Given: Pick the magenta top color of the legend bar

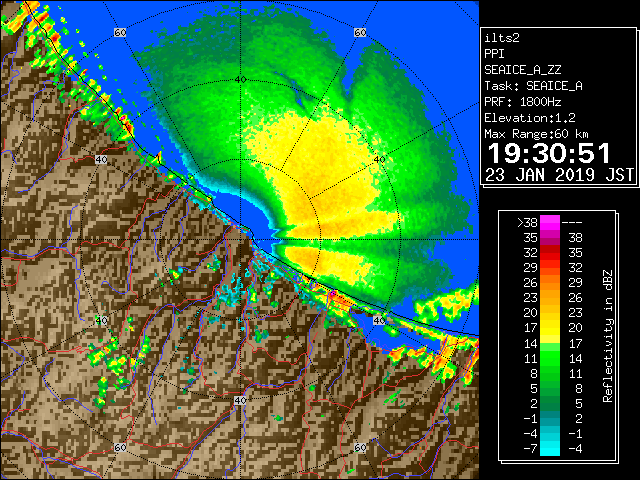Looking at the screenshot, I should coord(550,223).
